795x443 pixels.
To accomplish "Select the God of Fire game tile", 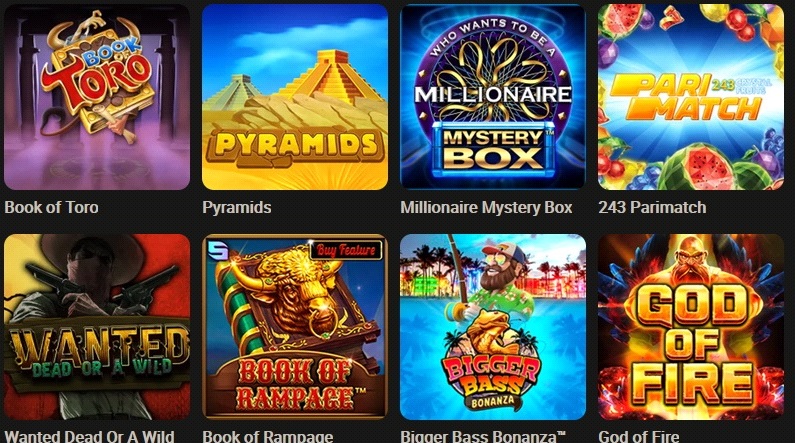I will click(691, 327).
